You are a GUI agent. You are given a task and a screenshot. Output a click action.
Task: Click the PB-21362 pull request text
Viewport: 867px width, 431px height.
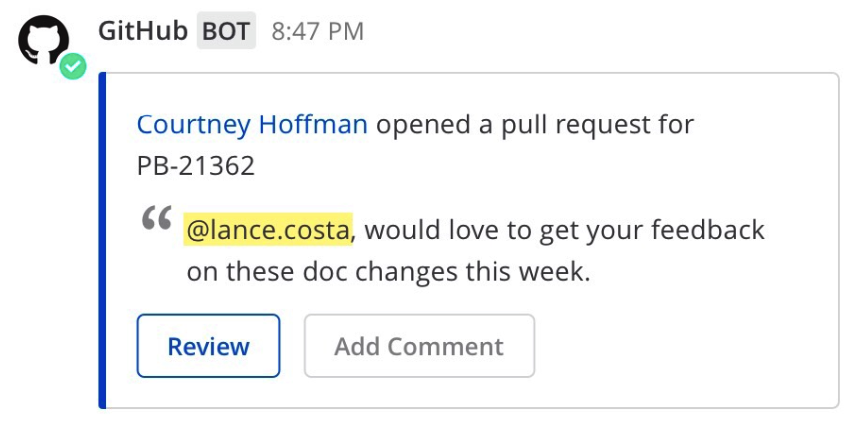(x=196, y=165)
